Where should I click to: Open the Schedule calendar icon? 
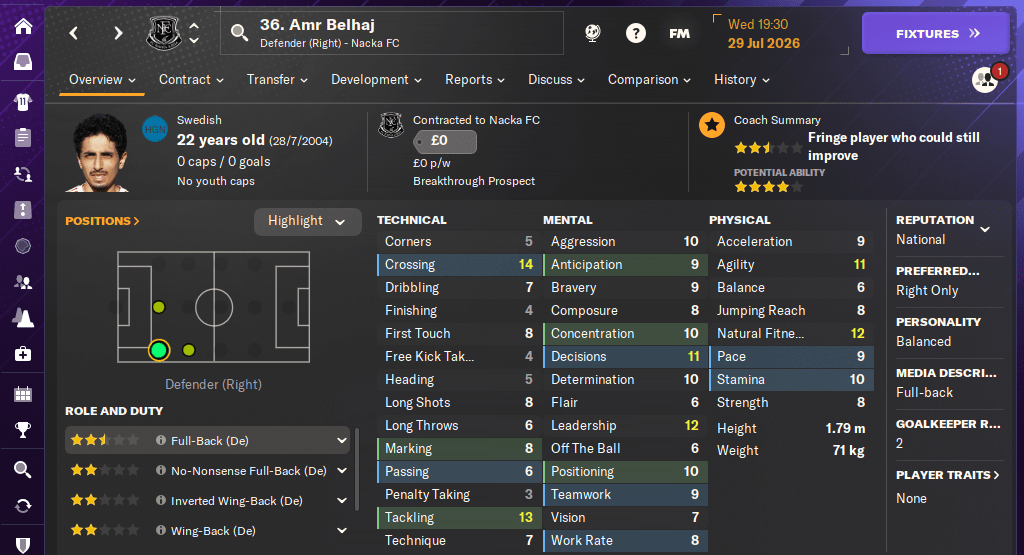point(22,393)
